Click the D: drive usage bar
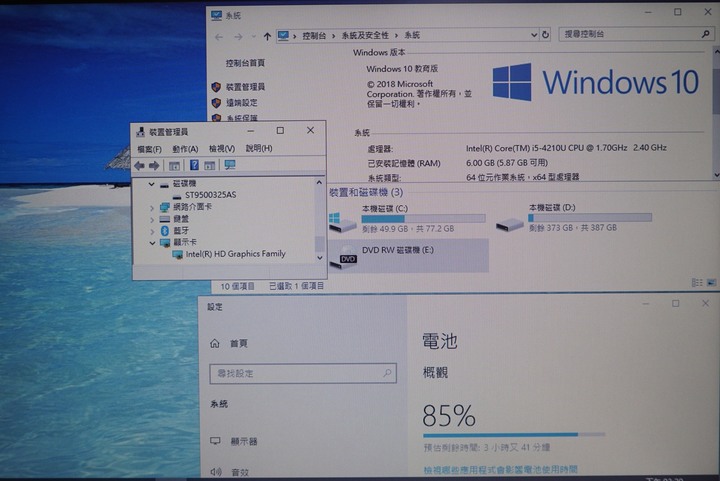This screenshot has height=481, width=720. click(590, 218)
